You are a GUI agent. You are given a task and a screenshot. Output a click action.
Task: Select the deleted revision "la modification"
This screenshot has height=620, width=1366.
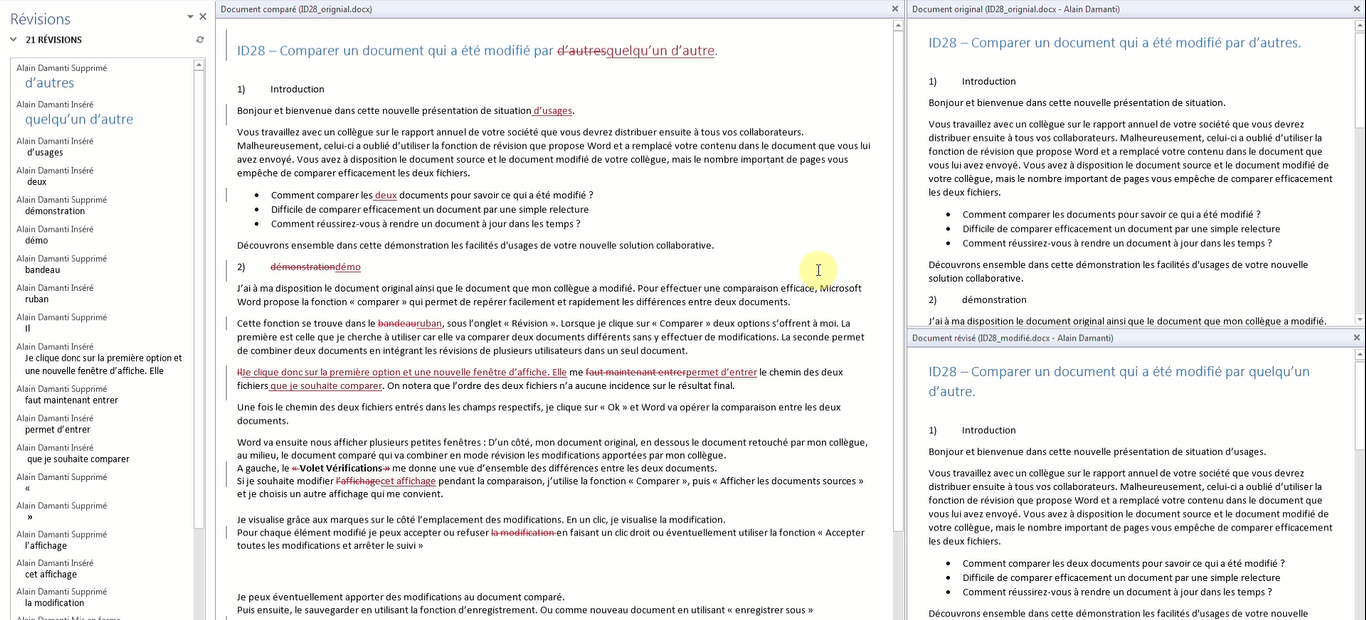click(55, 603)
